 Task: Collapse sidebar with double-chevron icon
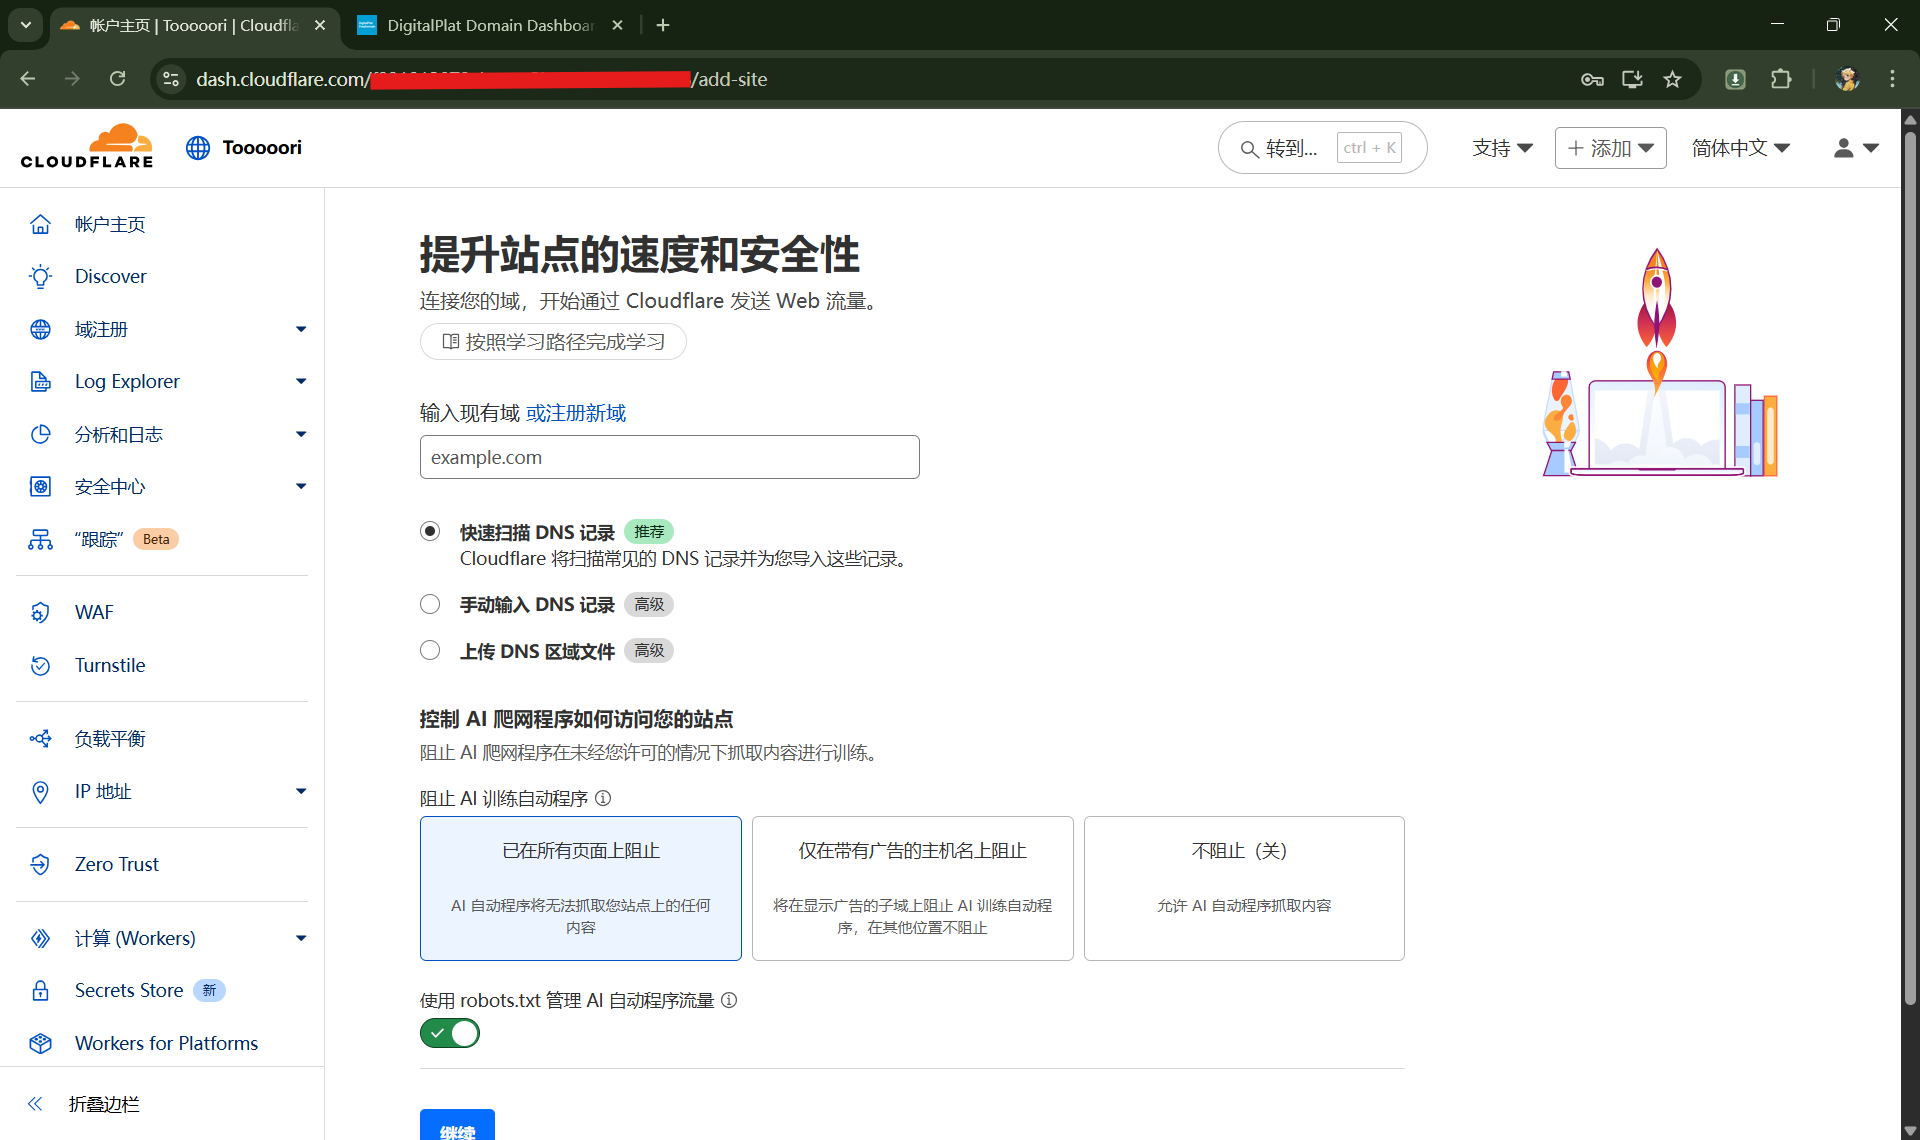[x=35, y=1104]
